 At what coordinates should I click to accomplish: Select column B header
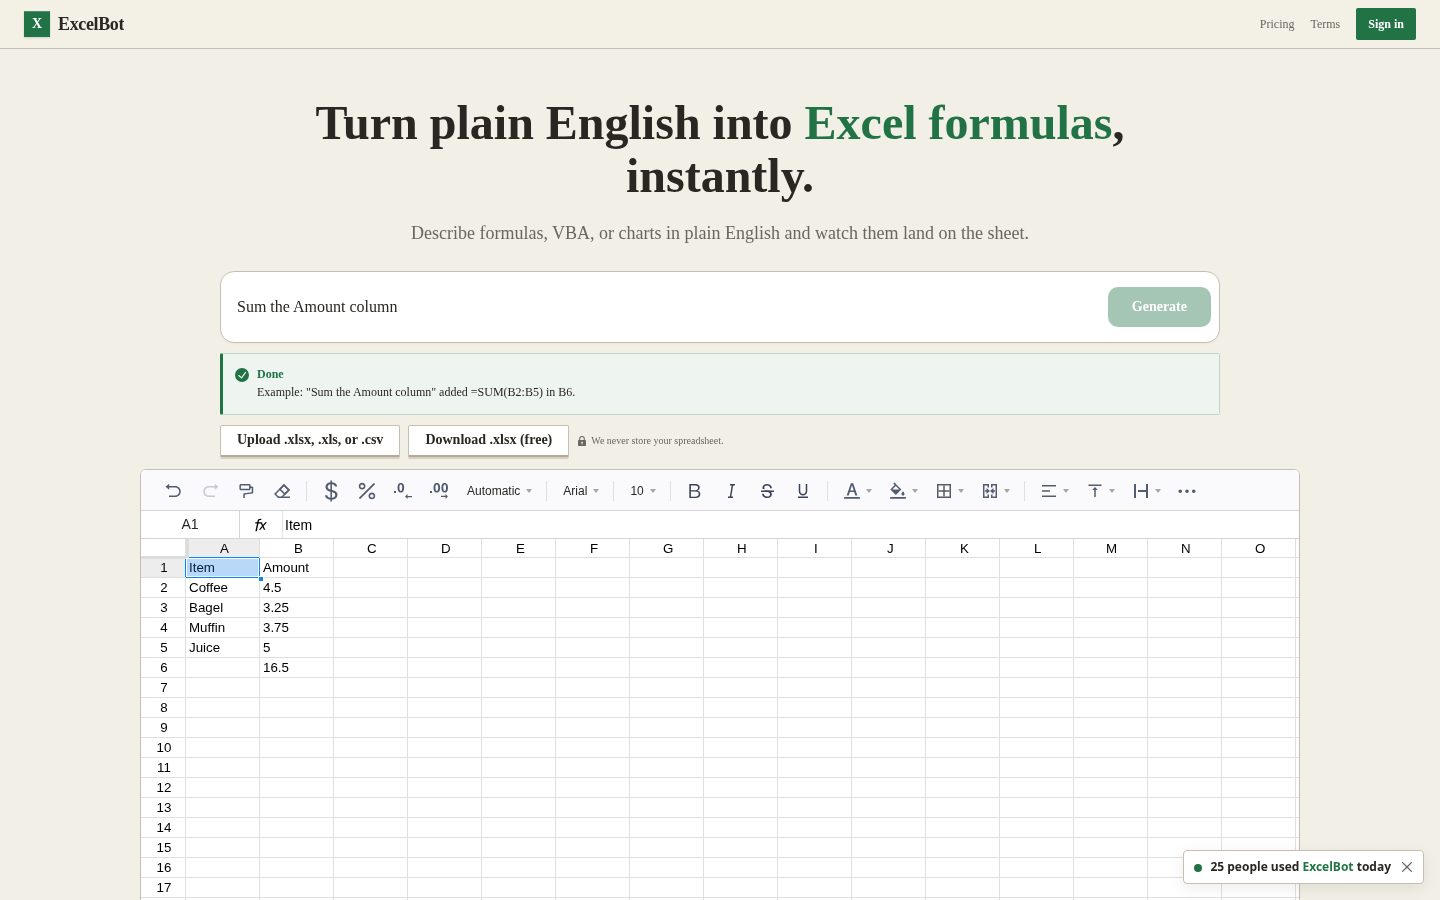click(298, 548)
